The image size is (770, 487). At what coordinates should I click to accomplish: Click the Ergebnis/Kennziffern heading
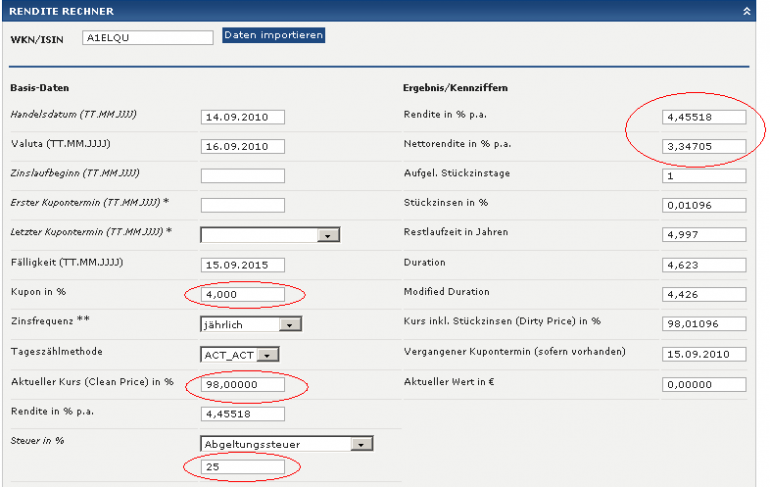tap(455, 88)
